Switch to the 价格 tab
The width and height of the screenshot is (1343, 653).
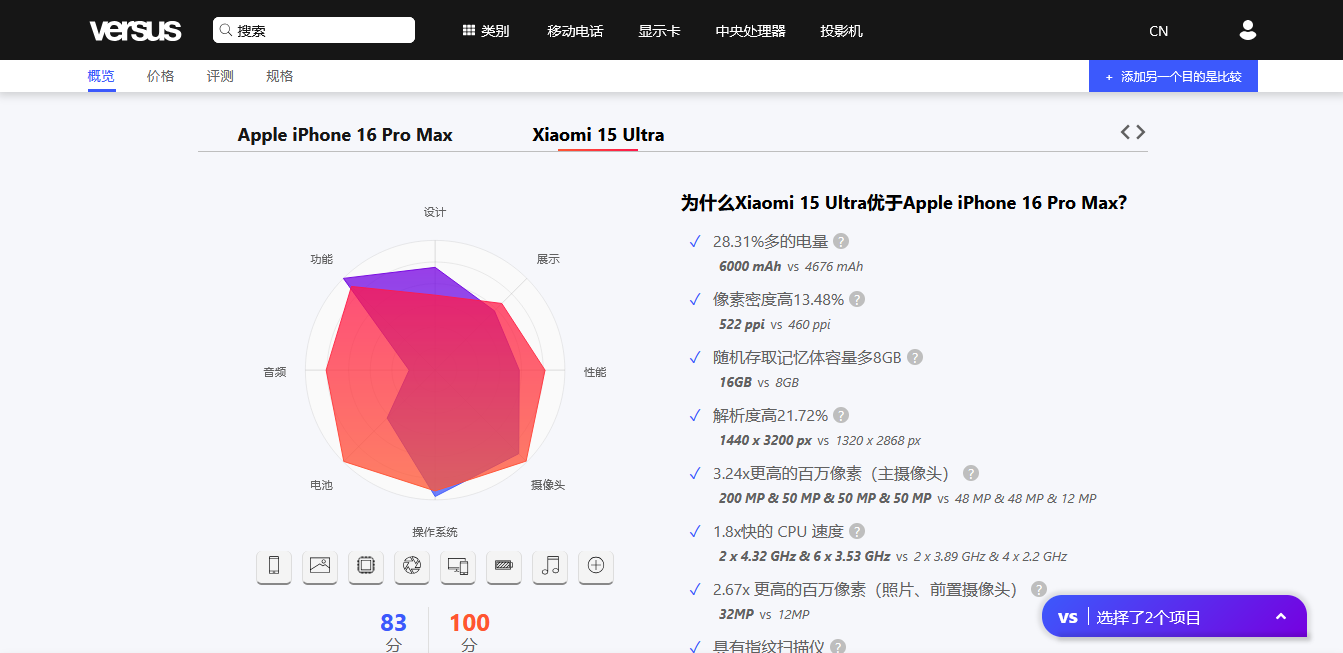(x=160, y=76)
